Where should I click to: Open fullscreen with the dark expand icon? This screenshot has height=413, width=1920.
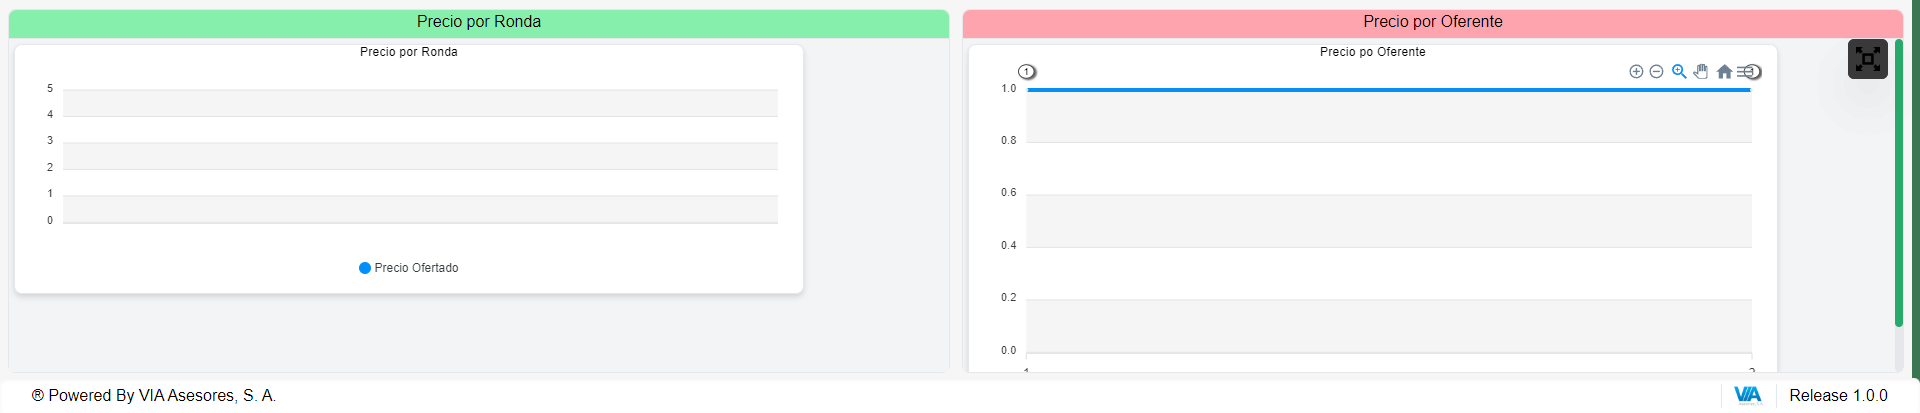(x=1867, y=59)
